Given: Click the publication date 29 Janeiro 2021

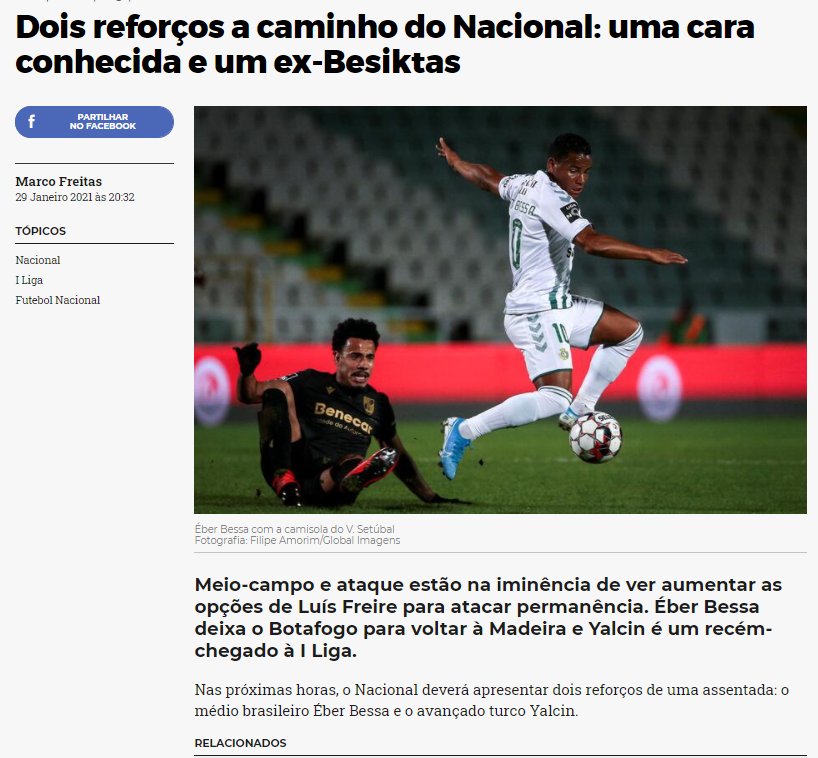Looking at the screenshot, I should tap(75, 197).
